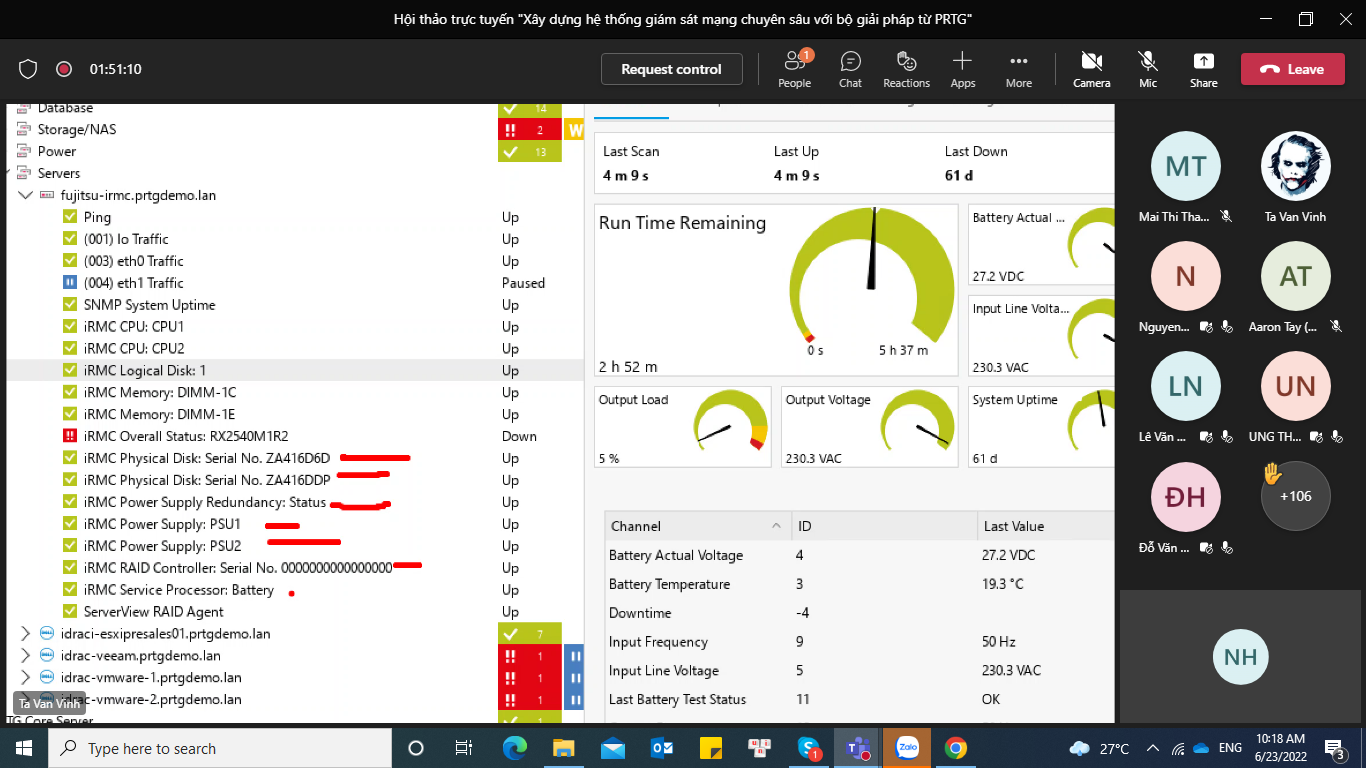1366x768 pixels.
Task: Open File Explorer from the taskbar
Action: [564, 748]
